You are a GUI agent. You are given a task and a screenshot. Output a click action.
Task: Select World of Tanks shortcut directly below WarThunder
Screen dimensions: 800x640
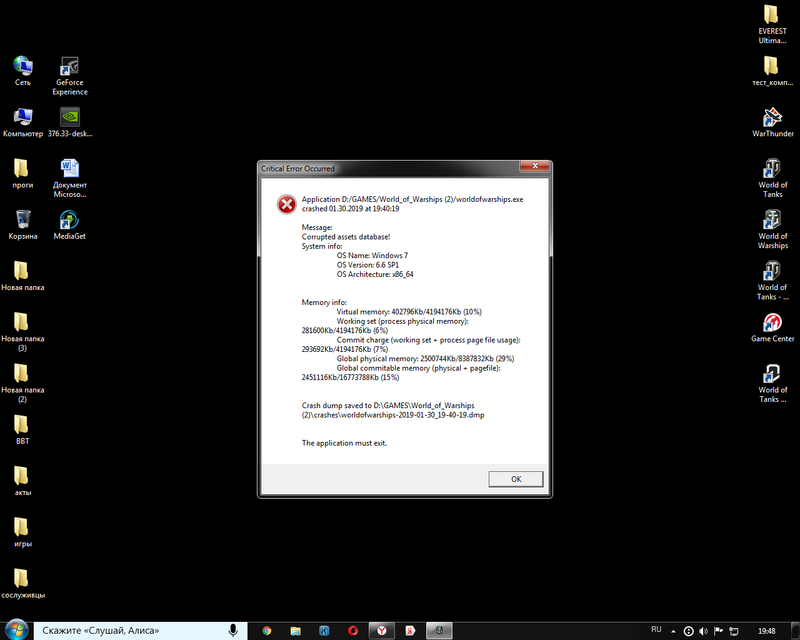pos(772,179)
